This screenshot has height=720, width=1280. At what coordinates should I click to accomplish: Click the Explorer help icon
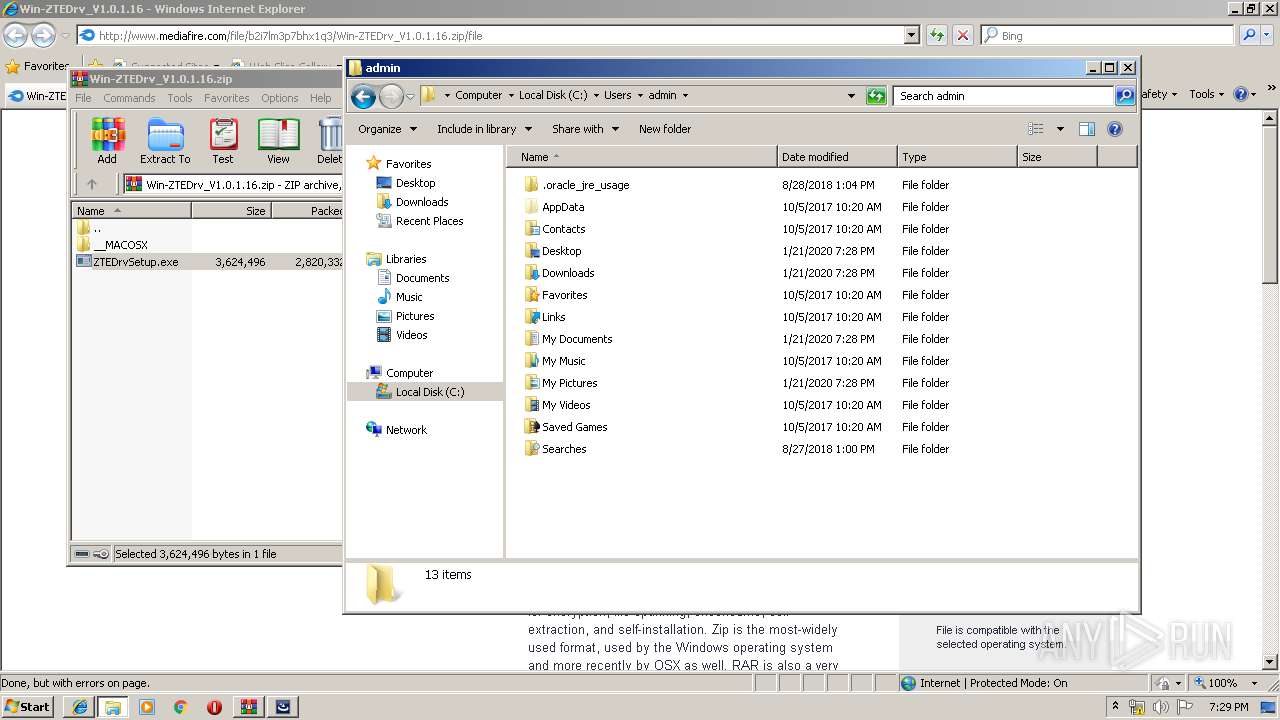pyautogui.click(x=1115, y=129)
